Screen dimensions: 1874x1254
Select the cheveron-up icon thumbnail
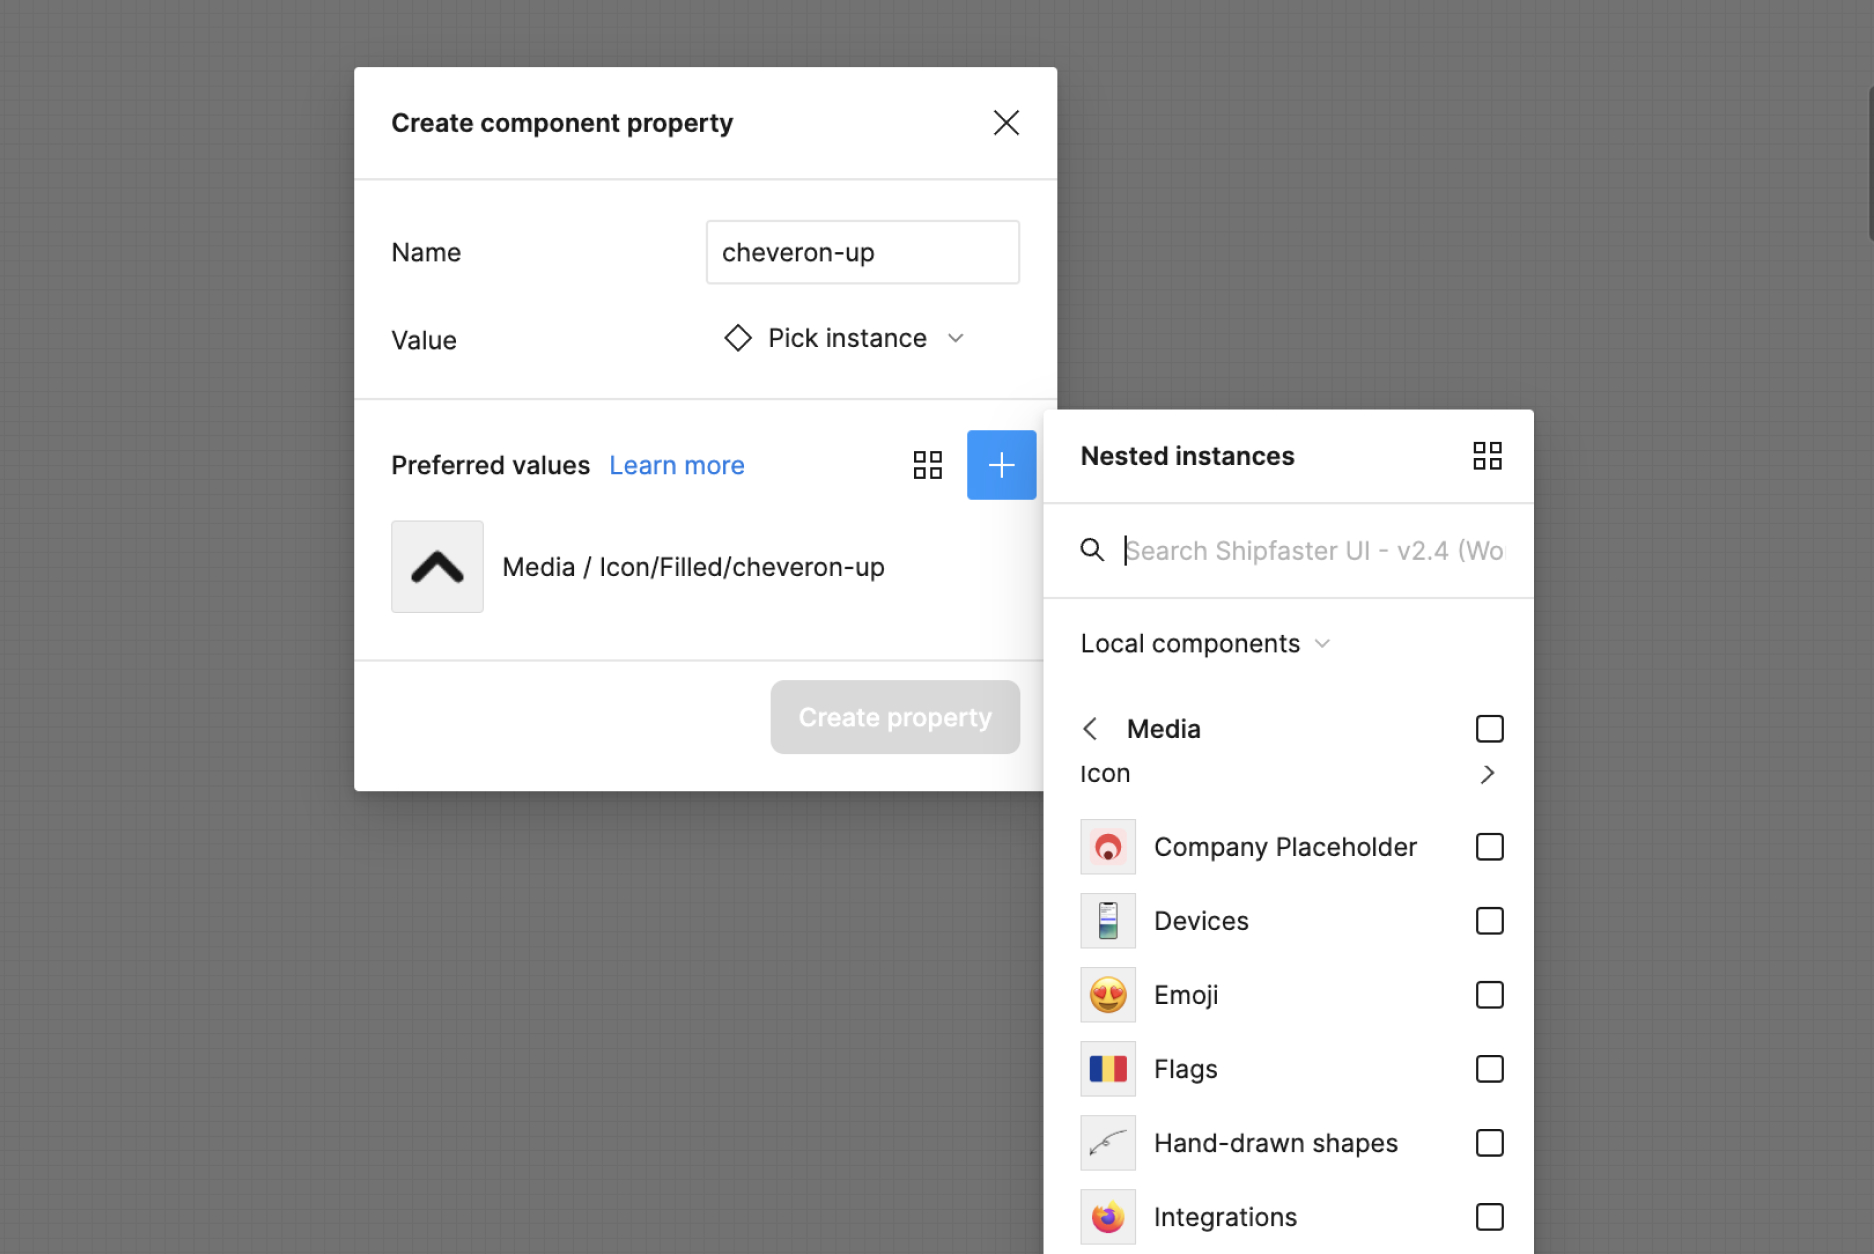tap(437, 567)
